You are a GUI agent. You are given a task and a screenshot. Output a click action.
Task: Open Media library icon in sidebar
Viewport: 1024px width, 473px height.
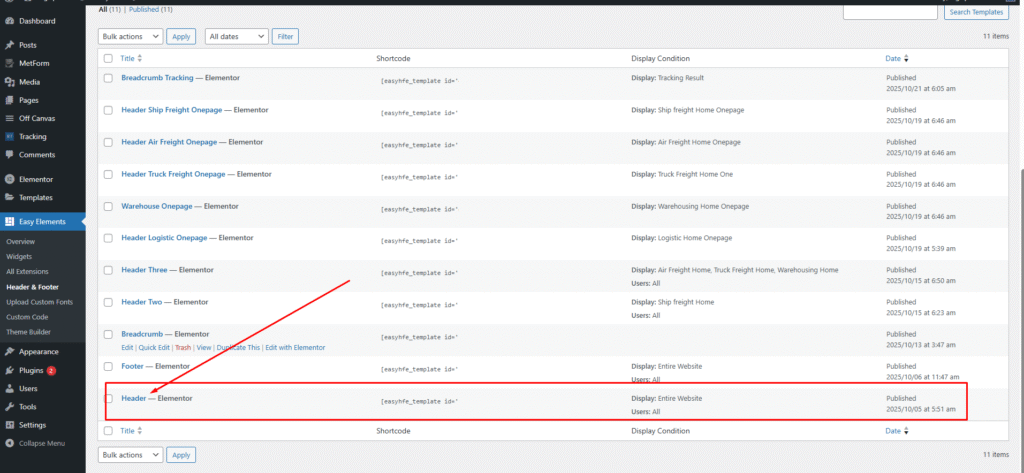click(9, 82)
